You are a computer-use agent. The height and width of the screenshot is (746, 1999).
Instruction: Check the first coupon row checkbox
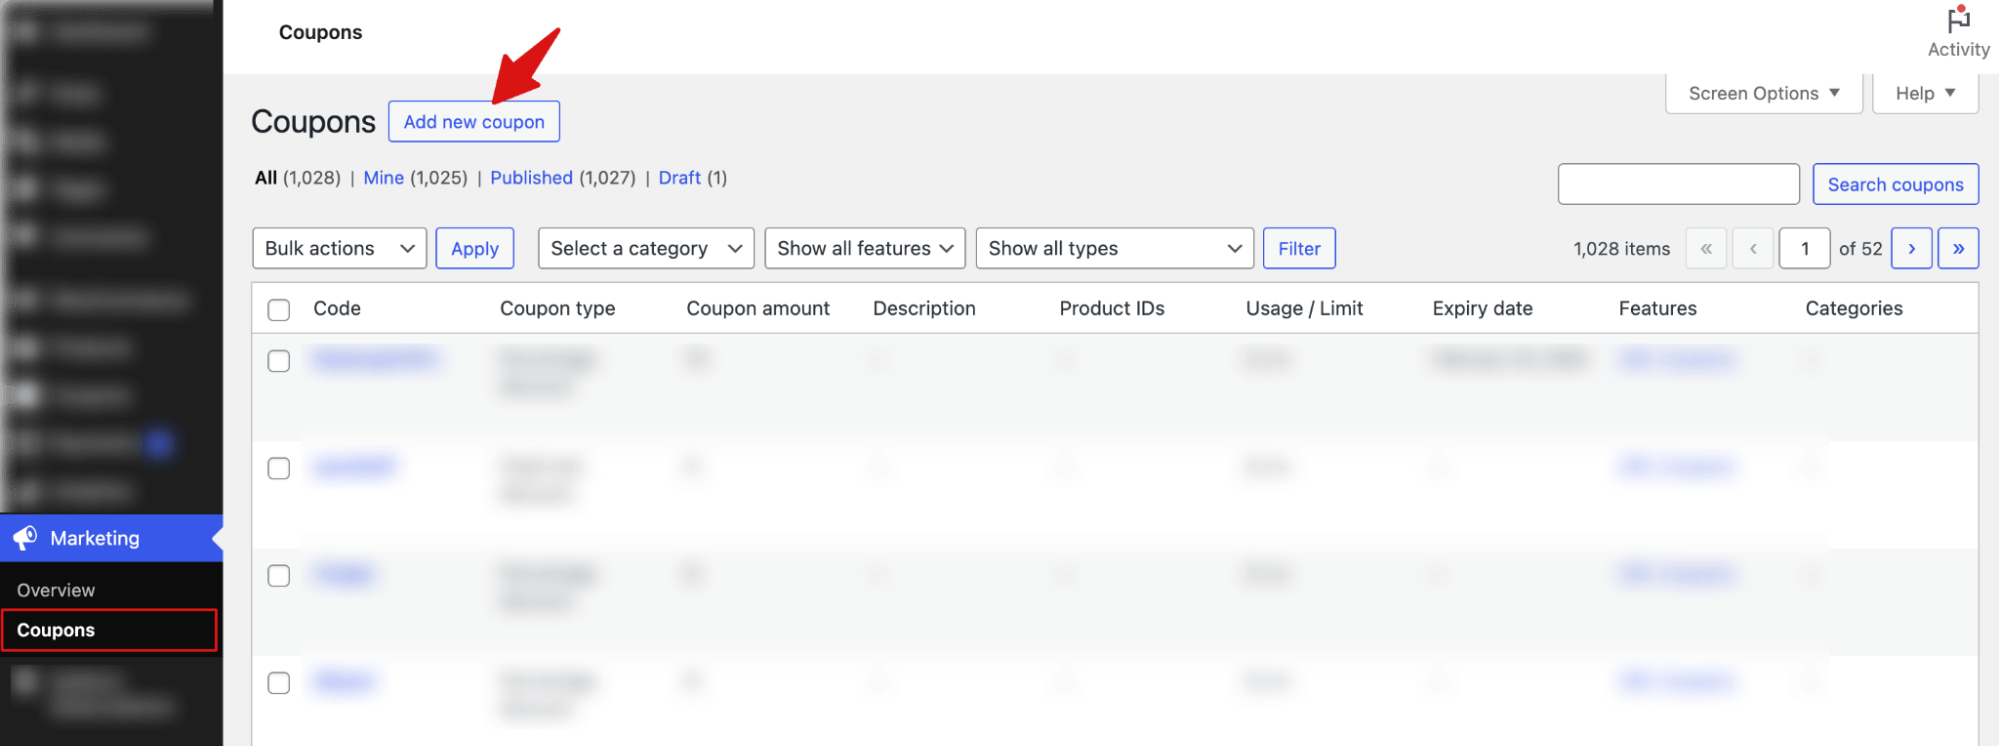click(279, 361)
